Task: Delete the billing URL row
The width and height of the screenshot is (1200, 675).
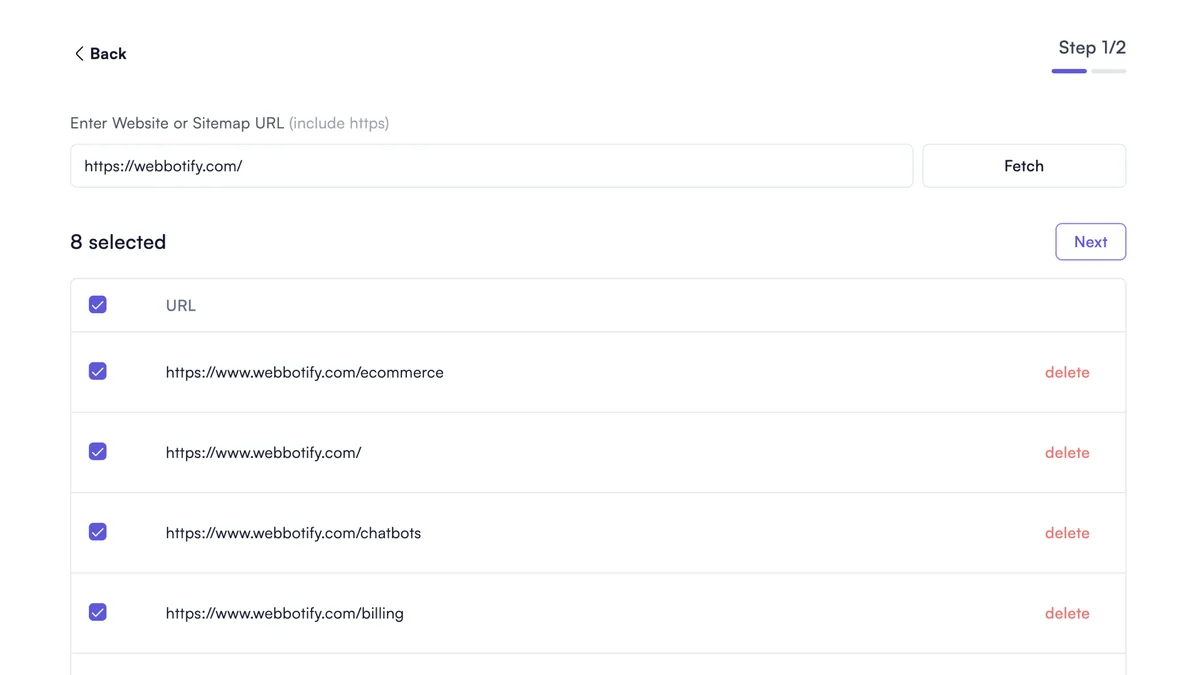Action: coord(1067,613)
